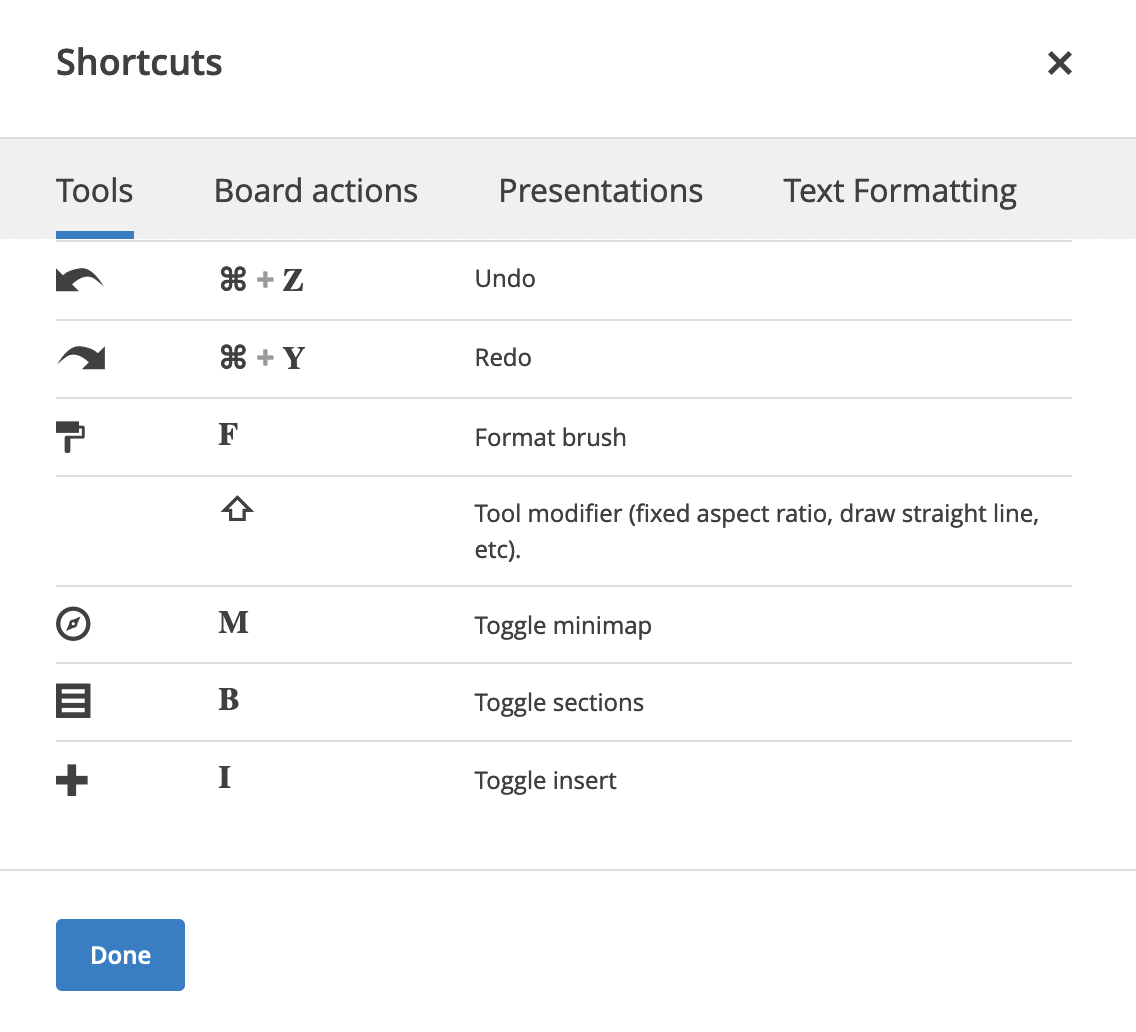1136x1032 pixels.
Task: Click the I shortcut key letter
Action: tap(225, 778)
